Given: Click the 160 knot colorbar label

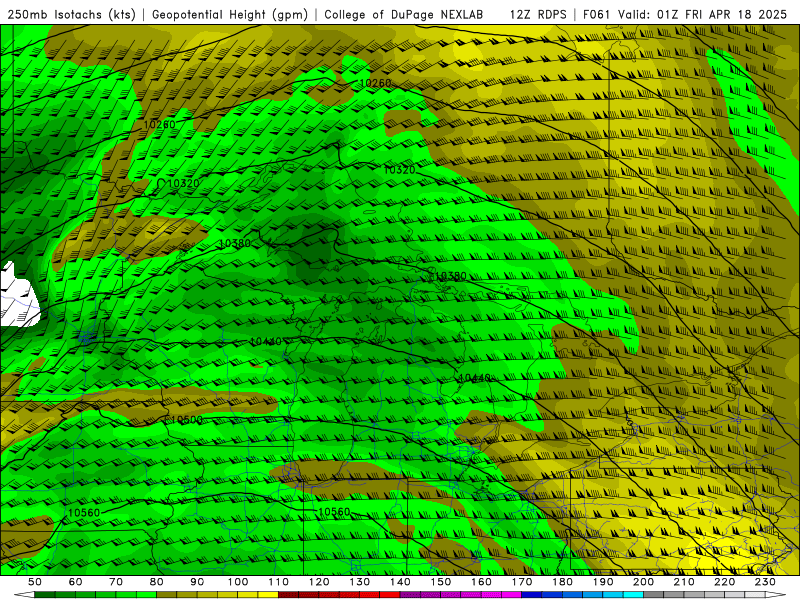Looking at the screenshot, I should 481,582.
